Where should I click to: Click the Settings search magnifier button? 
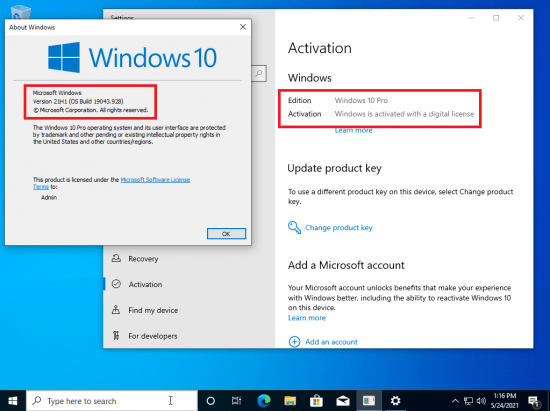[259, 73]
